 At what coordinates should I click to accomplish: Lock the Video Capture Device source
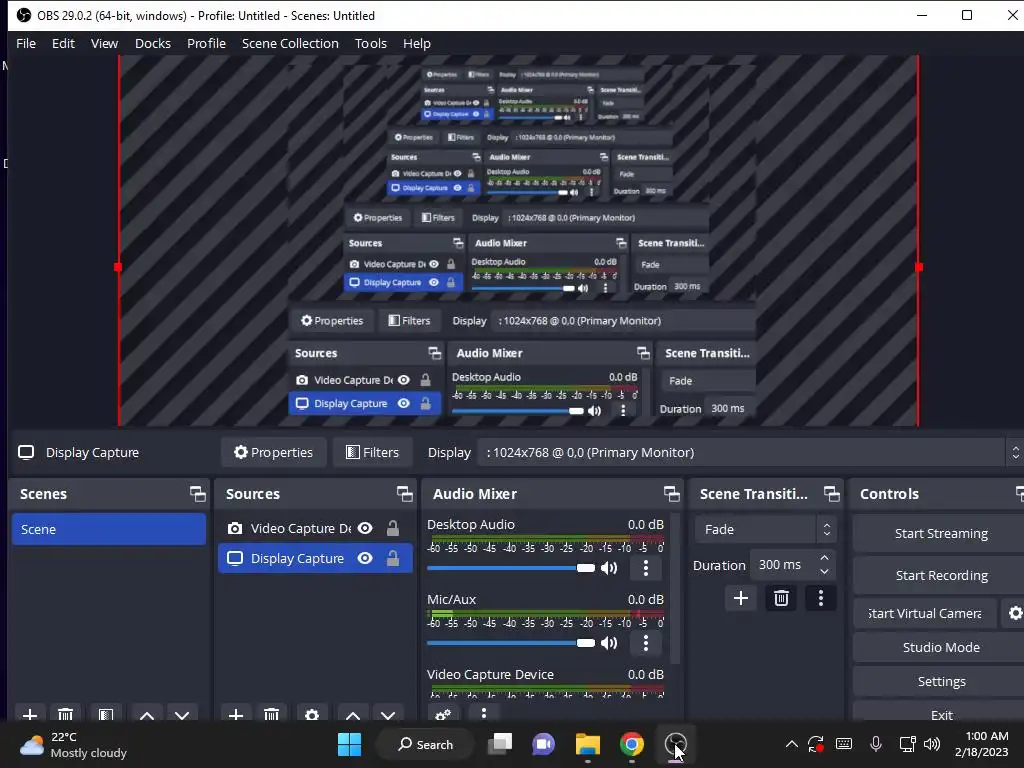coord(392,528)
